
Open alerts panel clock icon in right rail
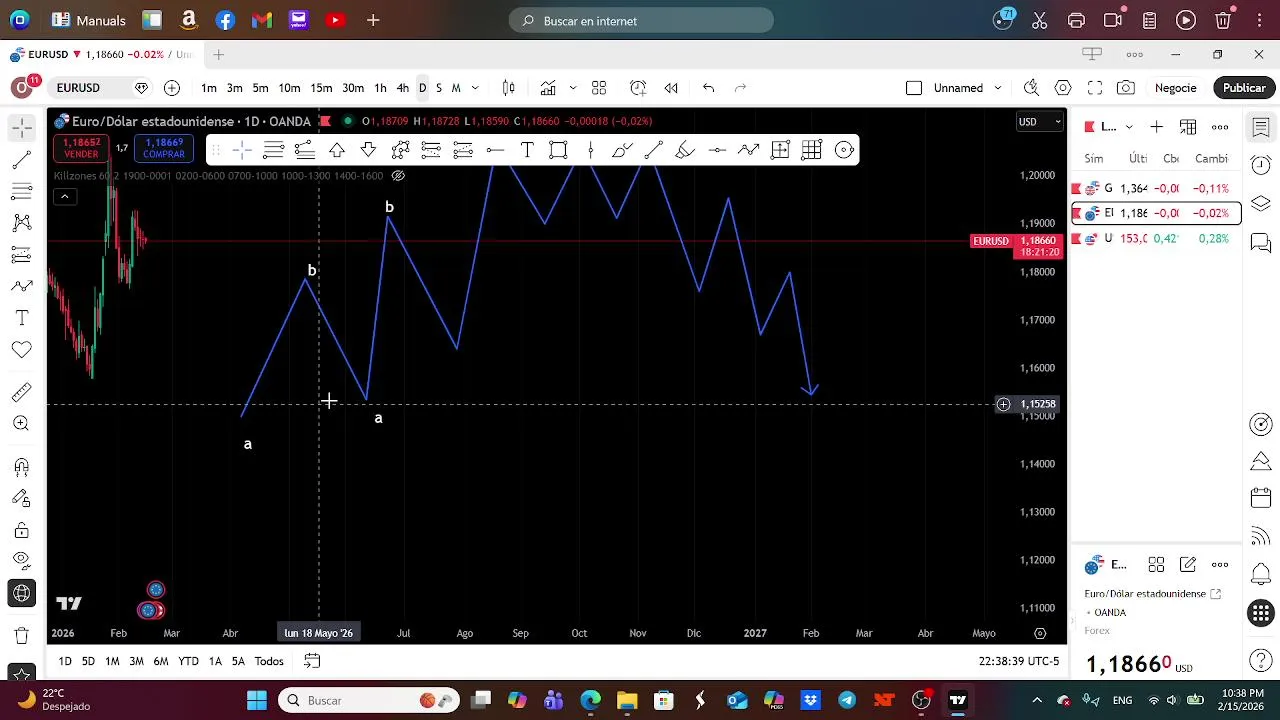click(1261, 164)
